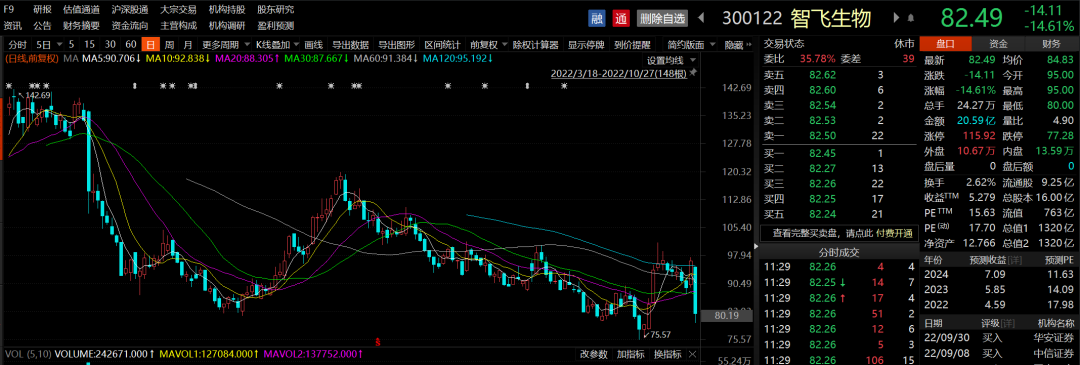Open the 估值通道 menu item
Screen dimensions: 1080x365
(81, 10)
